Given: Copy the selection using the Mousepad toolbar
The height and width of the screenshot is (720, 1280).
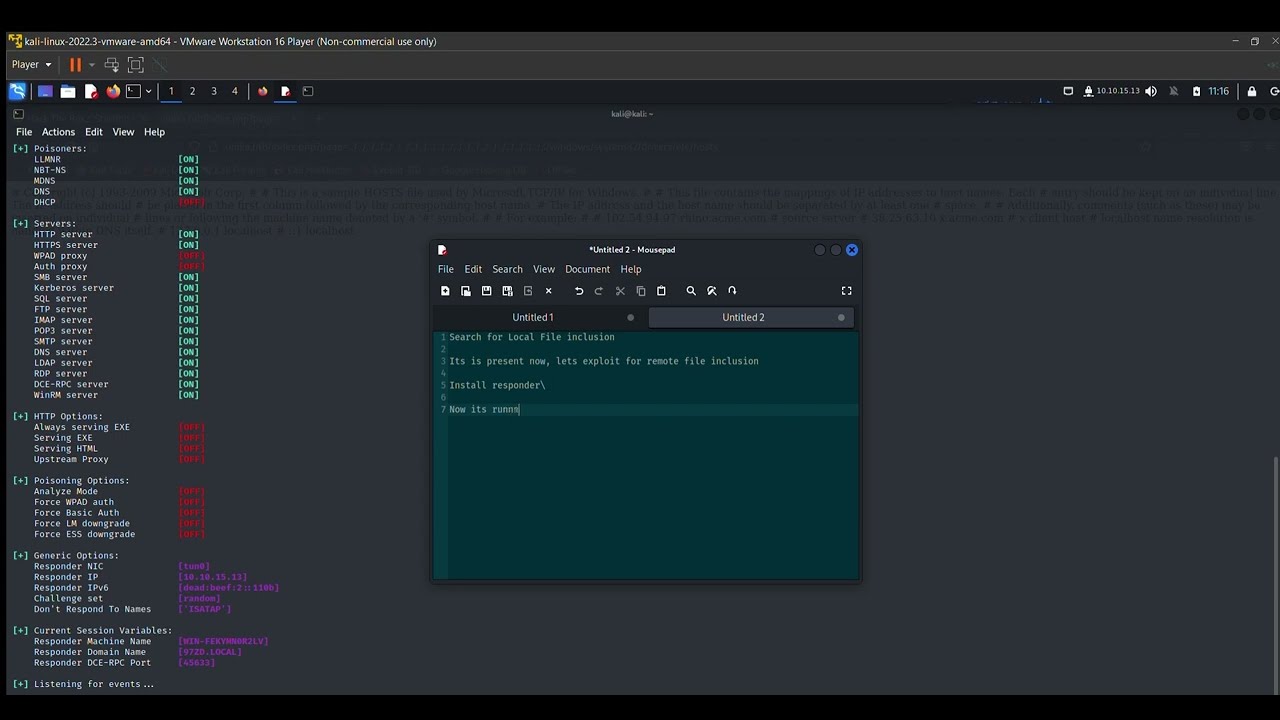Looking at the screenshot, I should tap(641, 291).
